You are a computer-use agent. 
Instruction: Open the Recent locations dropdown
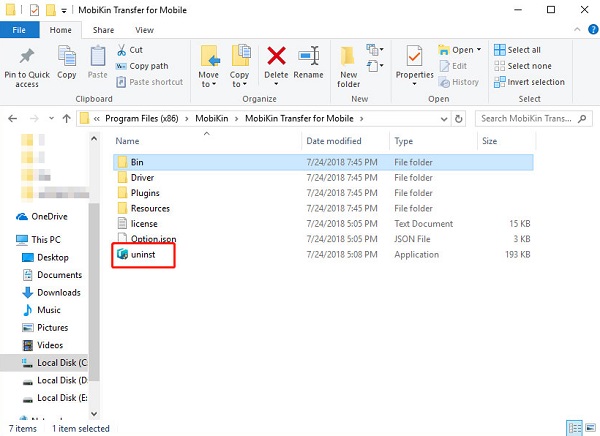[x=51, y=119]
